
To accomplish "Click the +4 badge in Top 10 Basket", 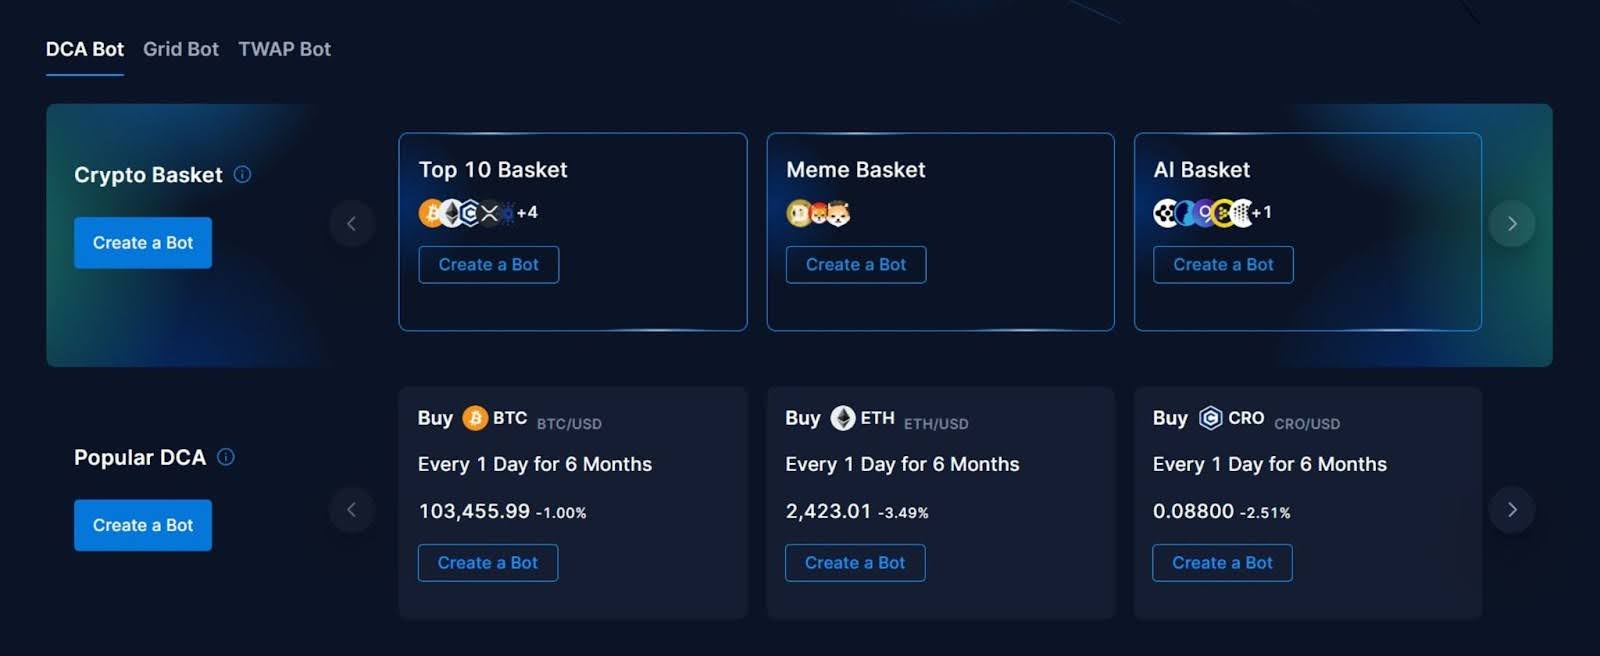I will coord(528,212).
